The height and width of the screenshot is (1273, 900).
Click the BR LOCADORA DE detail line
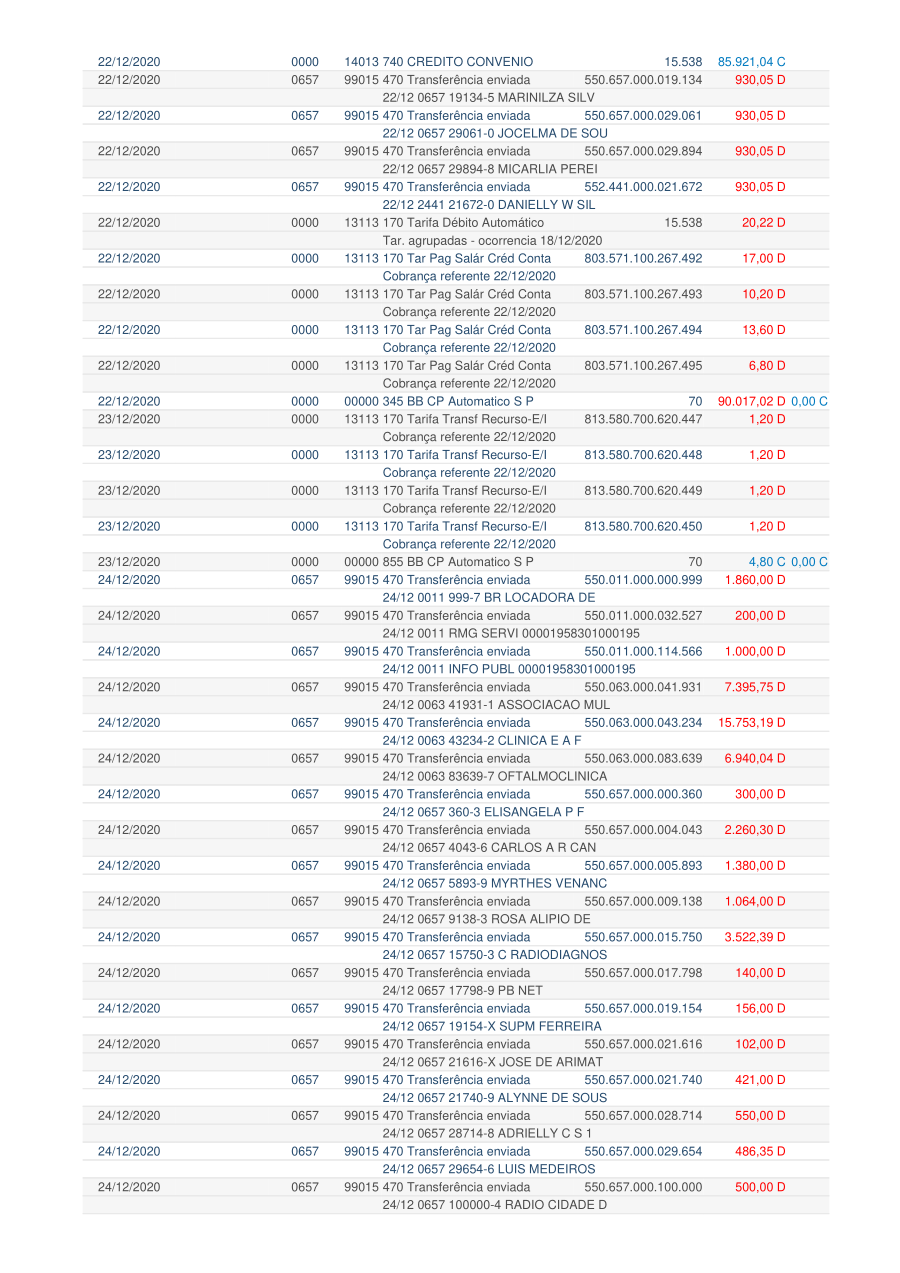(489, 598)
